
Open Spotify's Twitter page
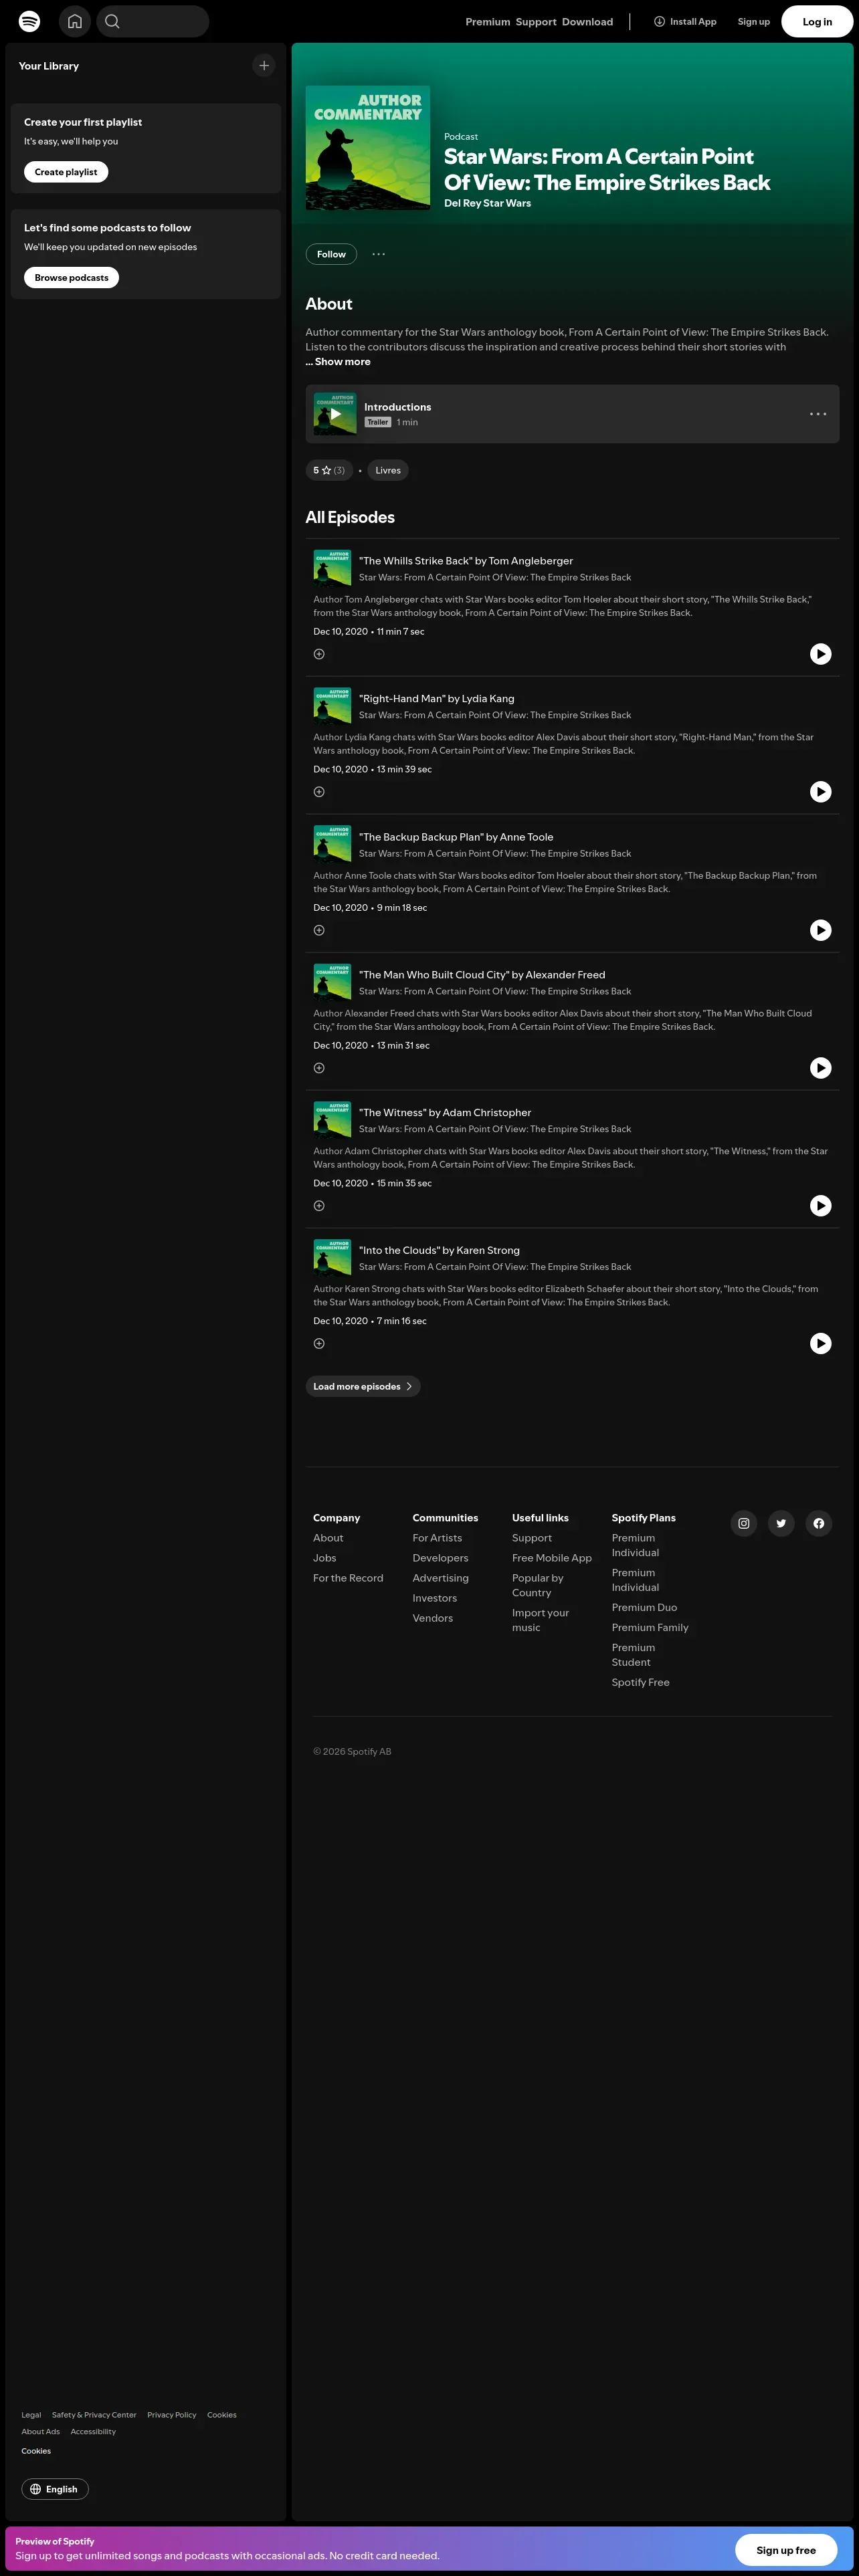[x=781, y=1523]
